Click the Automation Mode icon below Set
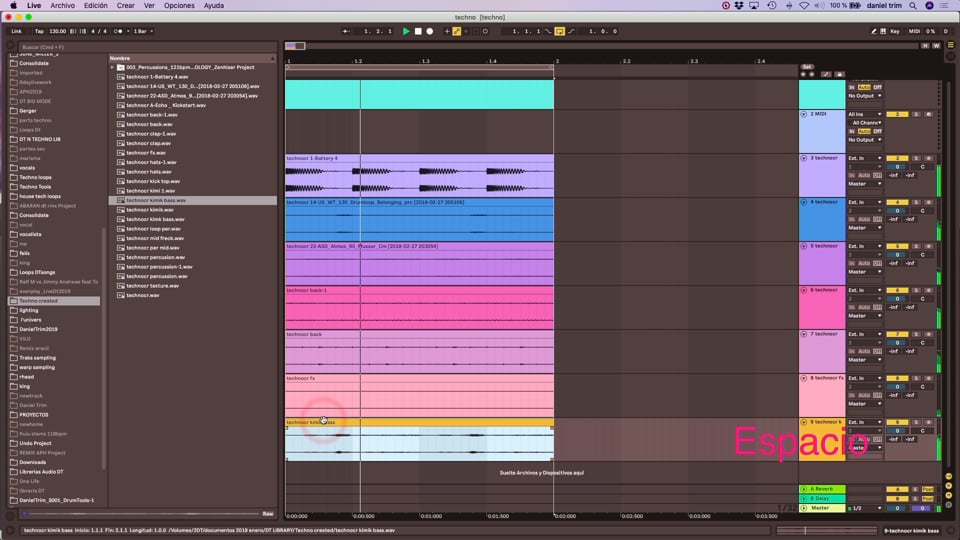The height and width of the screenshot is (540, 960). [826, 74]
